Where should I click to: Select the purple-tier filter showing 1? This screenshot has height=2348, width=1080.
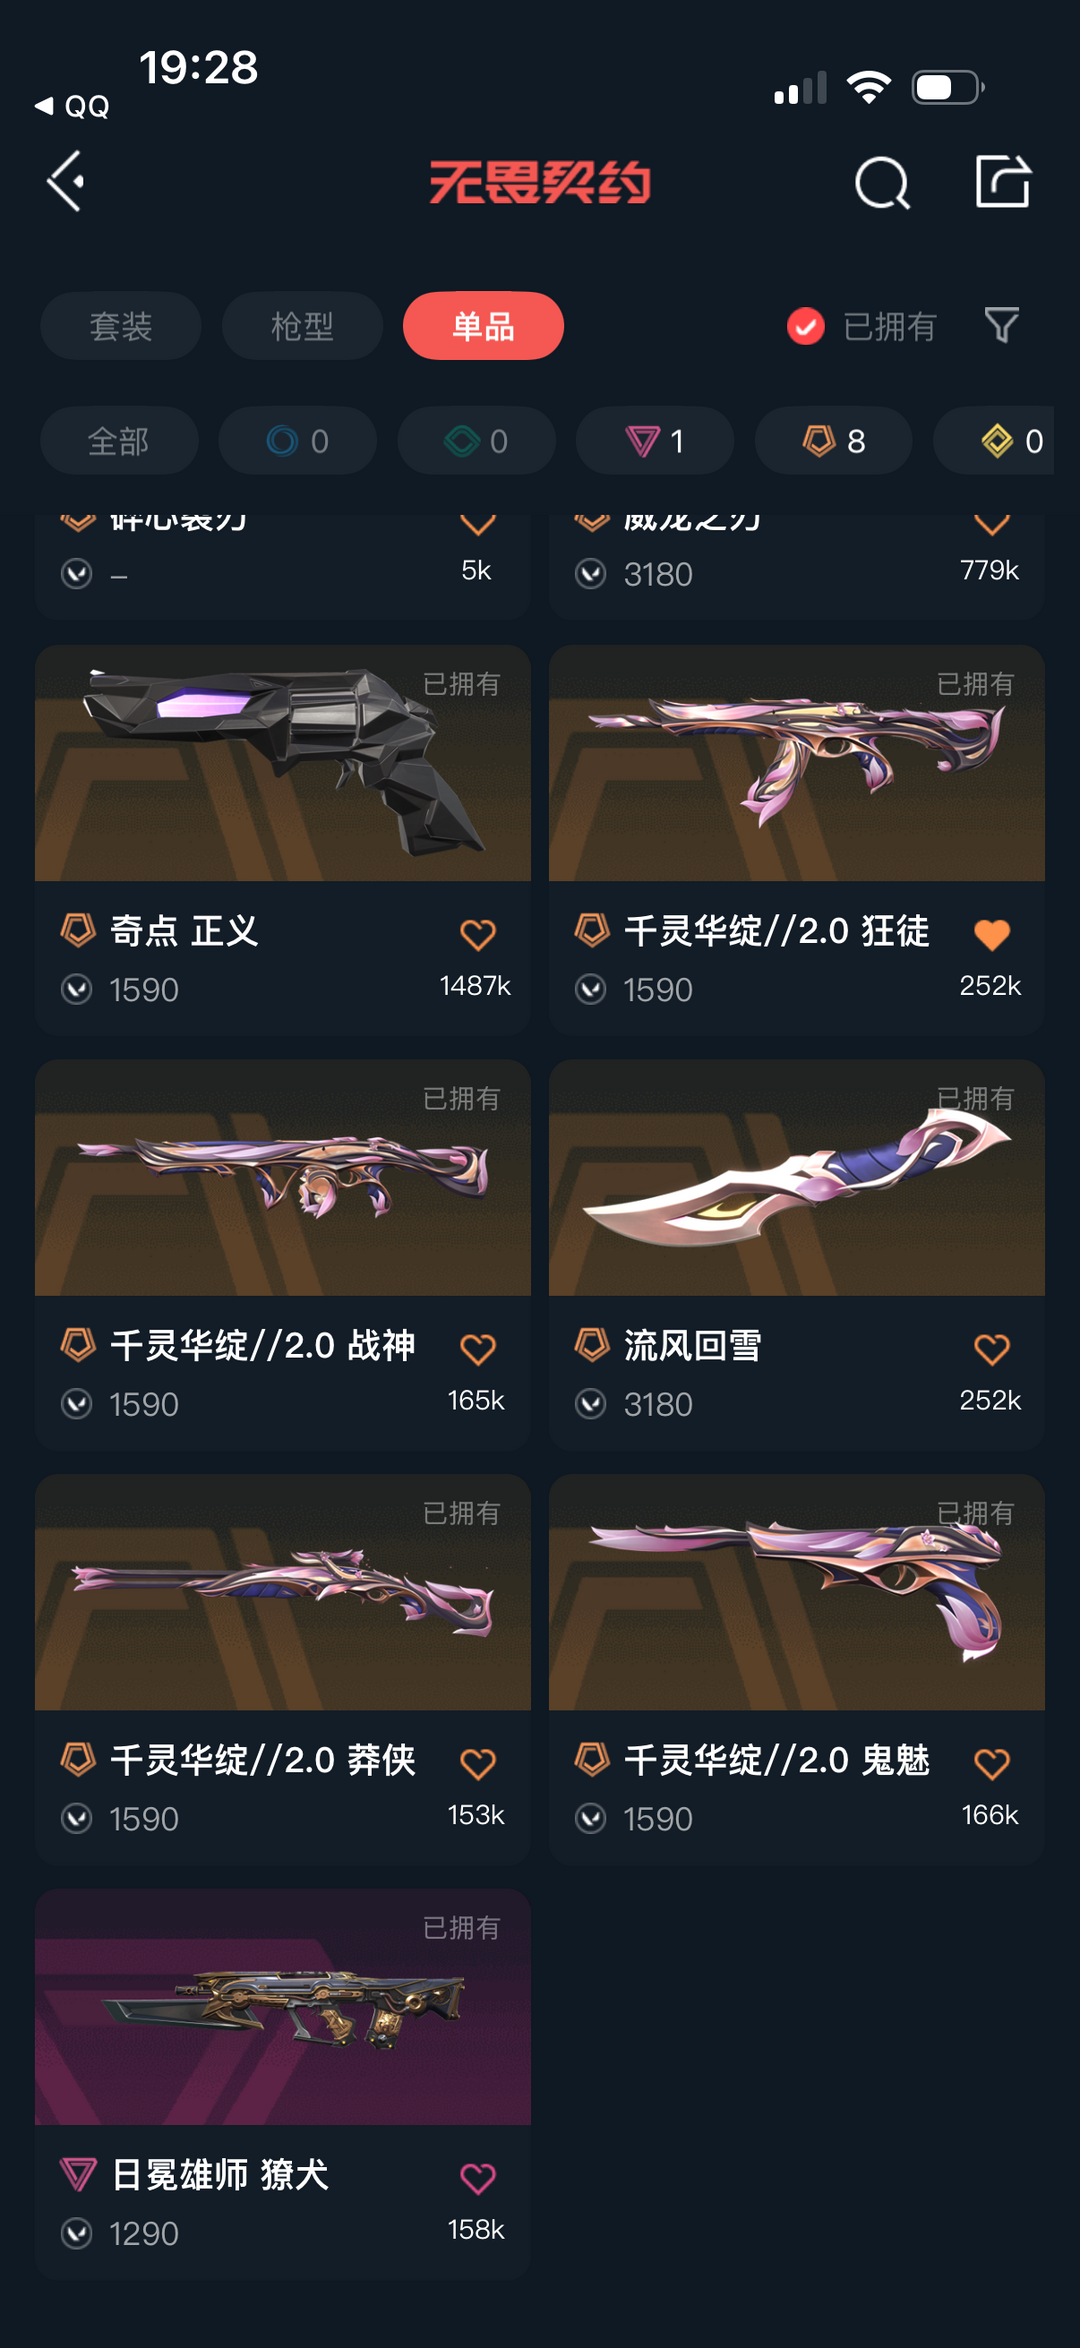(655, 441)
